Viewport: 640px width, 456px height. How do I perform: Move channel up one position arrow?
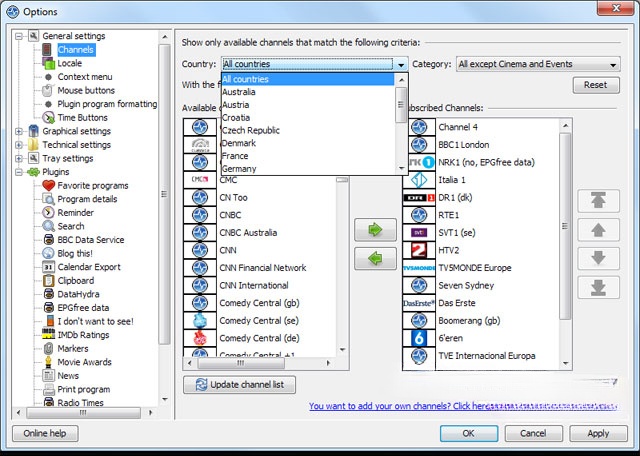coord(598,230)
